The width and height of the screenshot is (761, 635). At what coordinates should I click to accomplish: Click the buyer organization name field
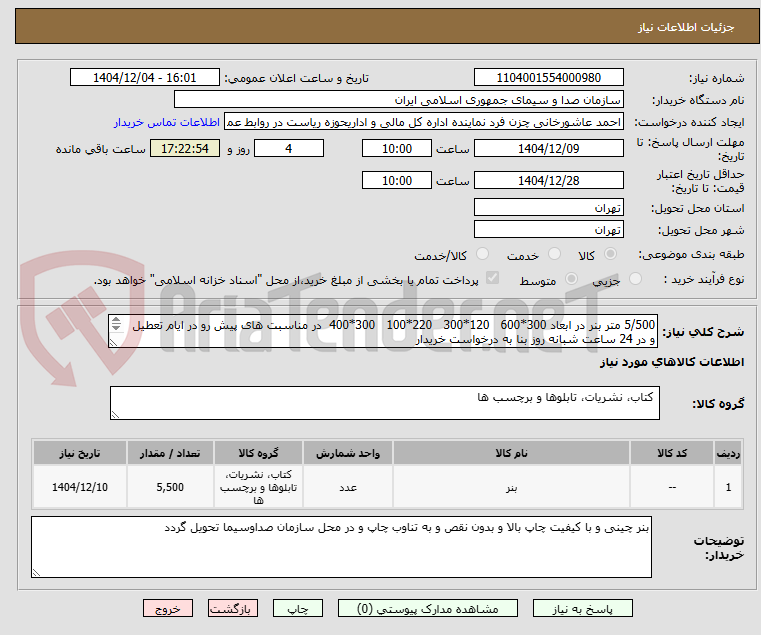click(398, 100)
